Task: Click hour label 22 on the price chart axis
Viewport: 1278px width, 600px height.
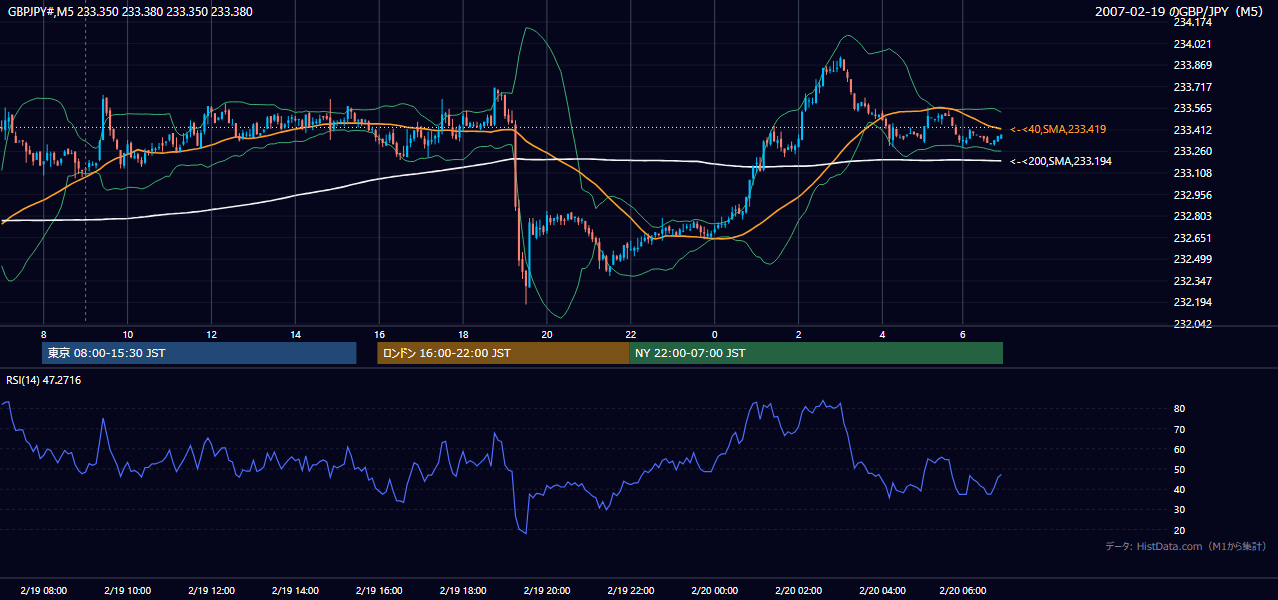Action: coord(630,333)
